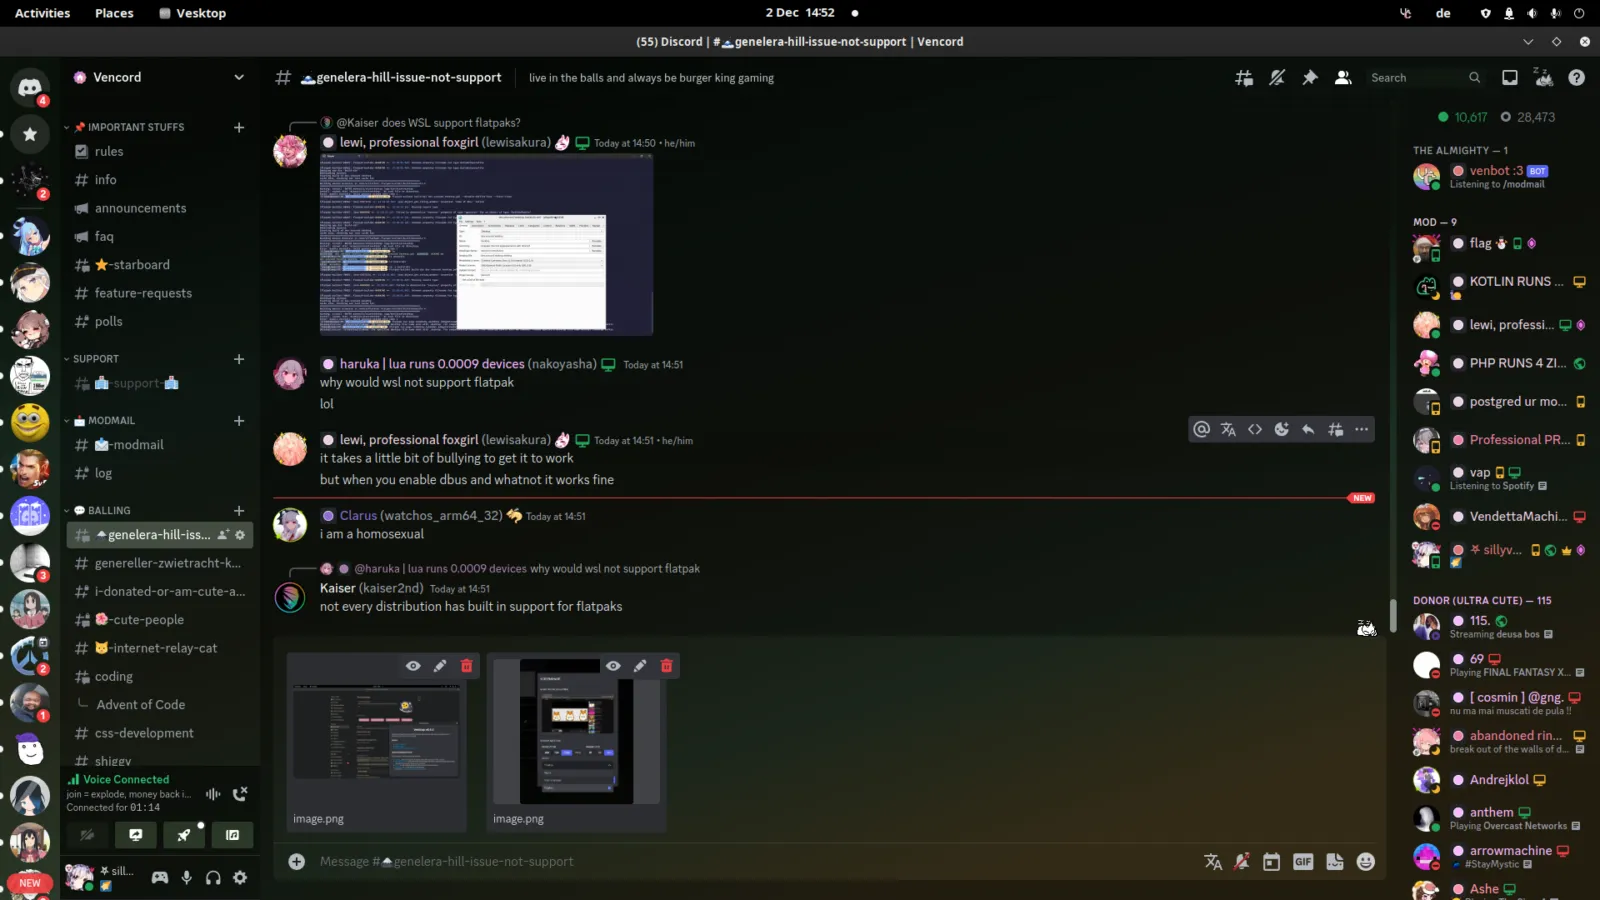Click the translate icon in message bar
The width and height of the screenshot is (1600, 900).
coord(1213,862)
